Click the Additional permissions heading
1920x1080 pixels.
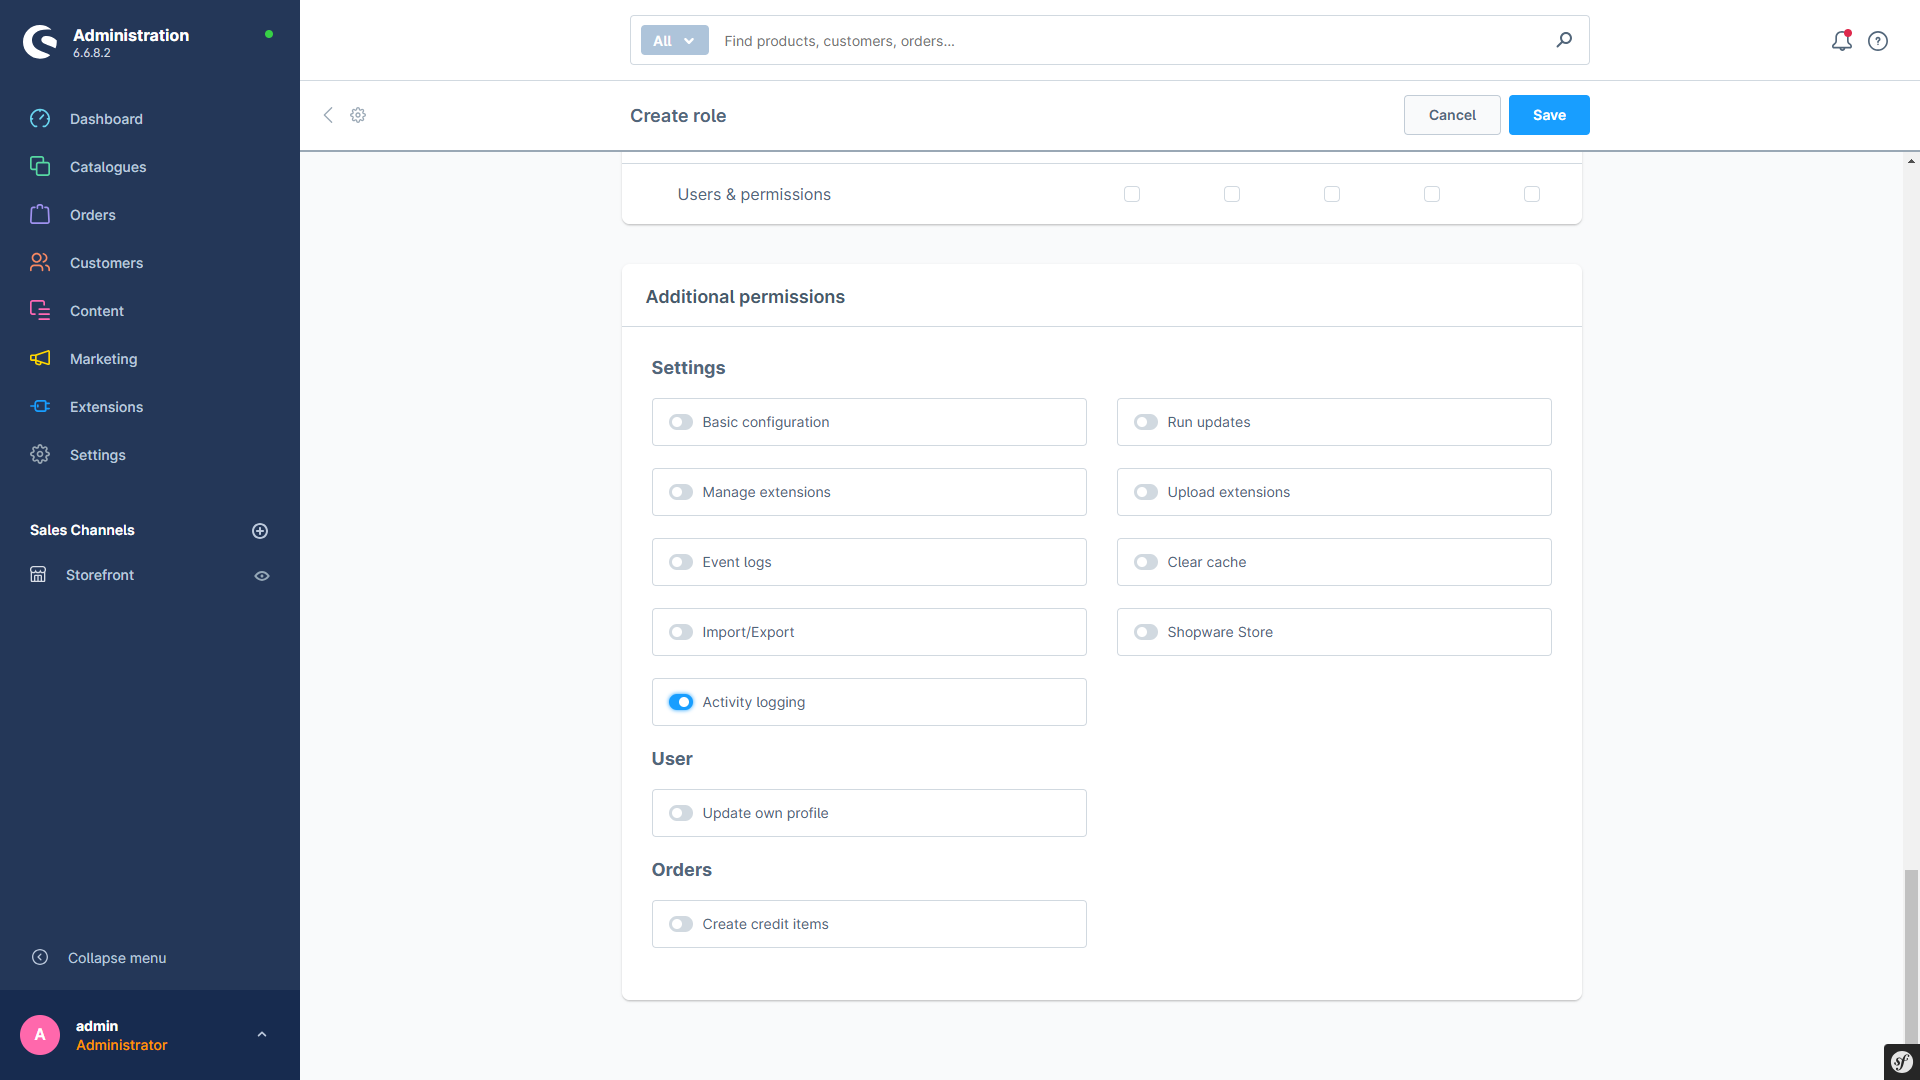coord(745,297)
